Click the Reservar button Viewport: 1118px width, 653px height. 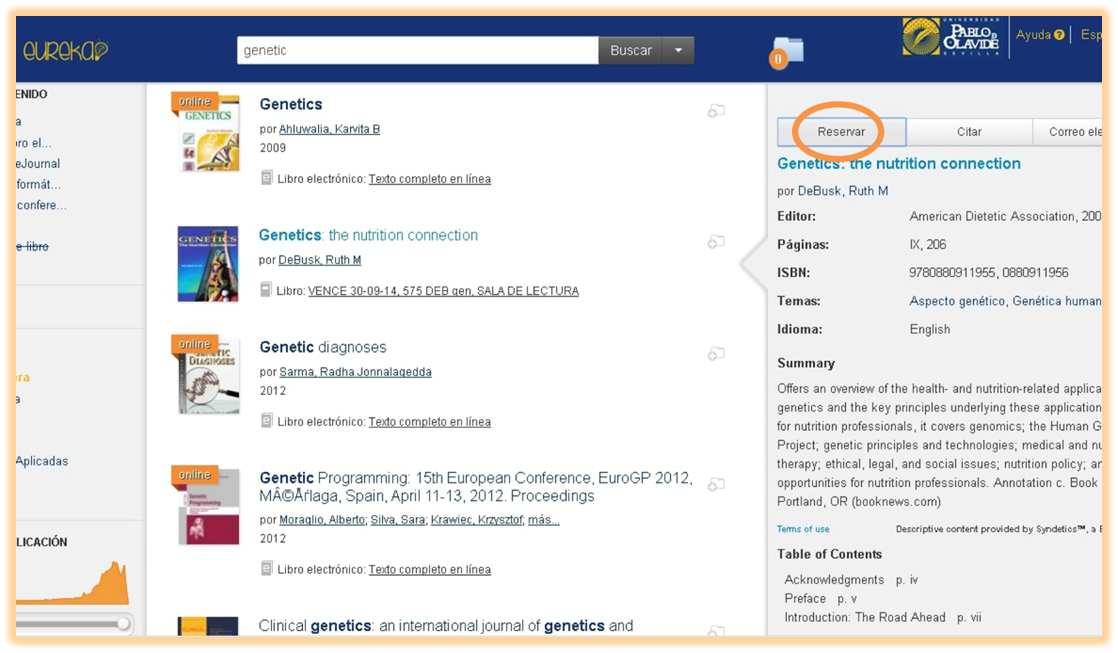coord(841,132)
